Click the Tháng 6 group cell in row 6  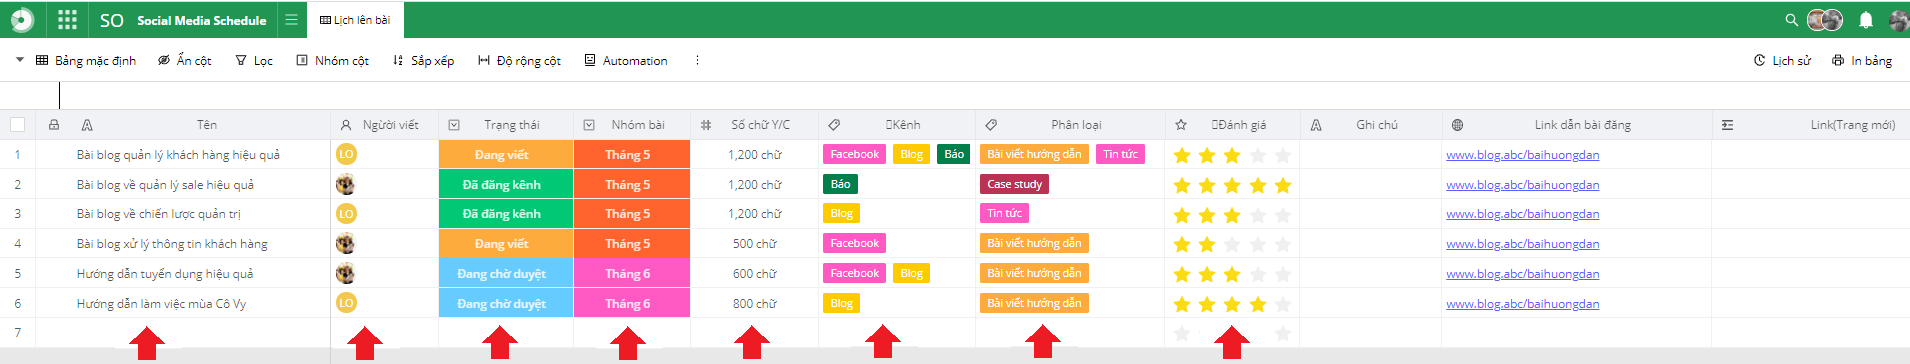632,304
